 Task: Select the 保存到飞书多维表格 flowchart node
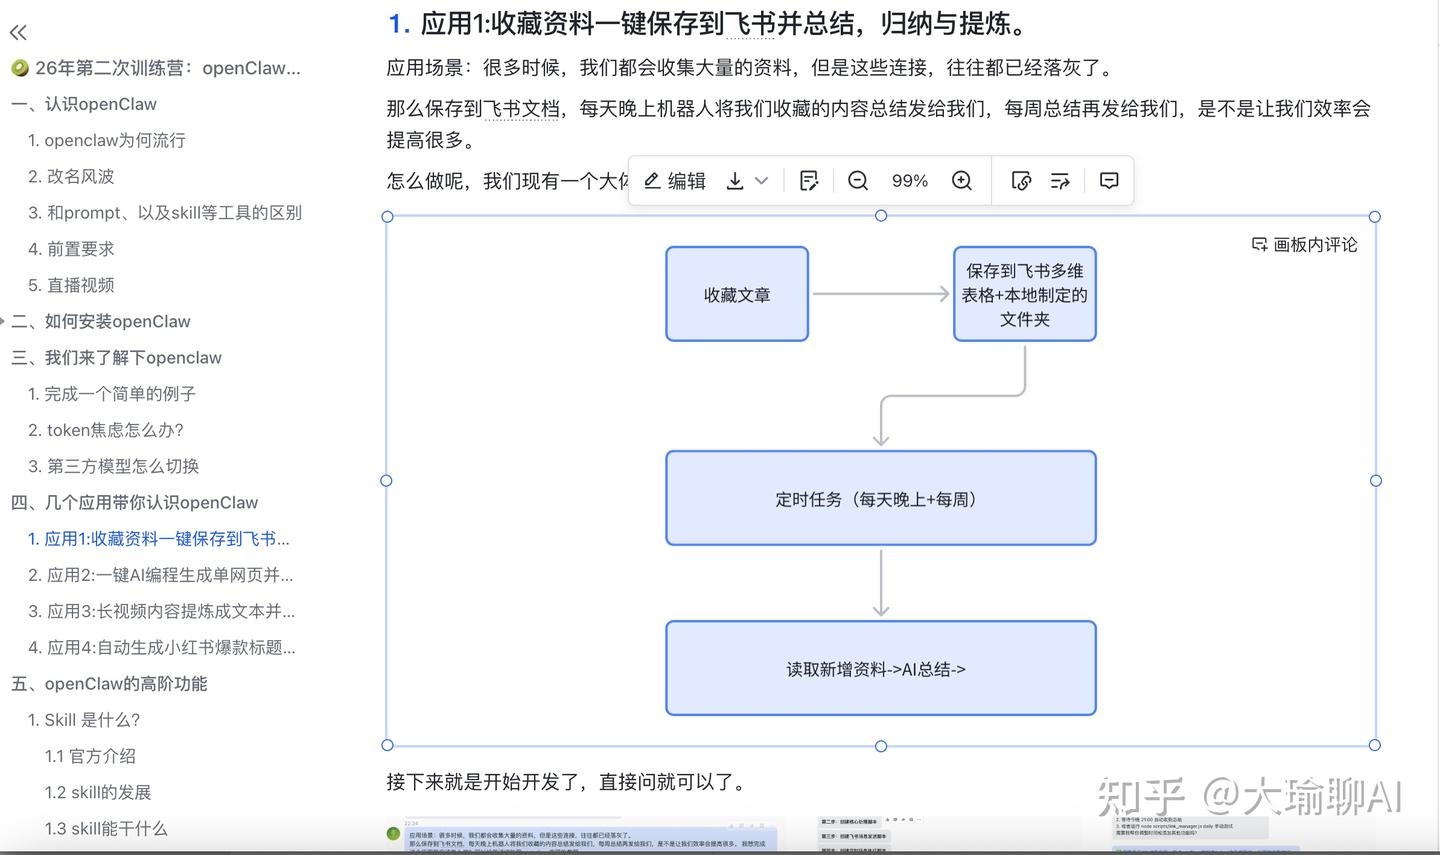[x=1025, y=294]
